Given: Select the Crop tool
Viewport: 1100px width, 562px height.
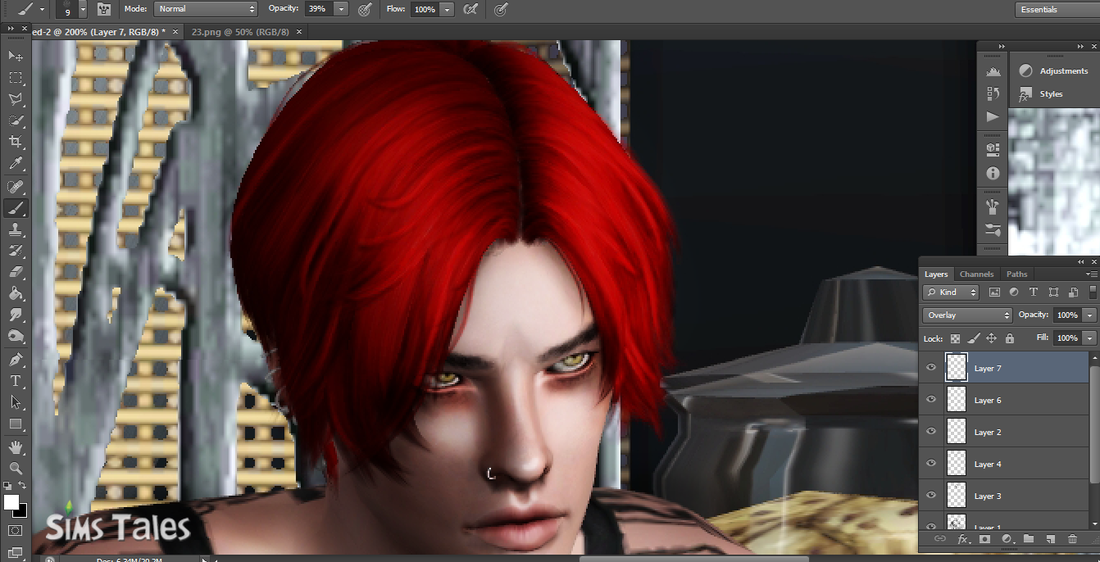Looking at the screenshot, I should (x=15, y=142).
